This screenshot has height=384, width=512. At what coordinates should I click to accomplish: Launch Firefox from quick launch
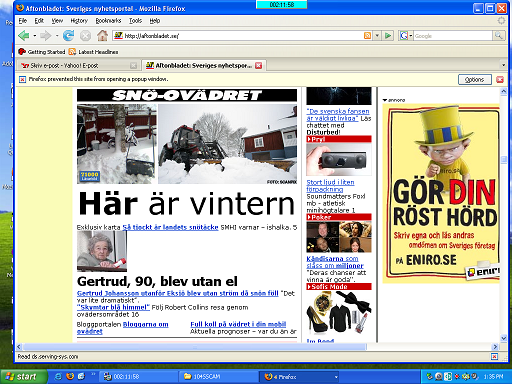tap(70, 376)
